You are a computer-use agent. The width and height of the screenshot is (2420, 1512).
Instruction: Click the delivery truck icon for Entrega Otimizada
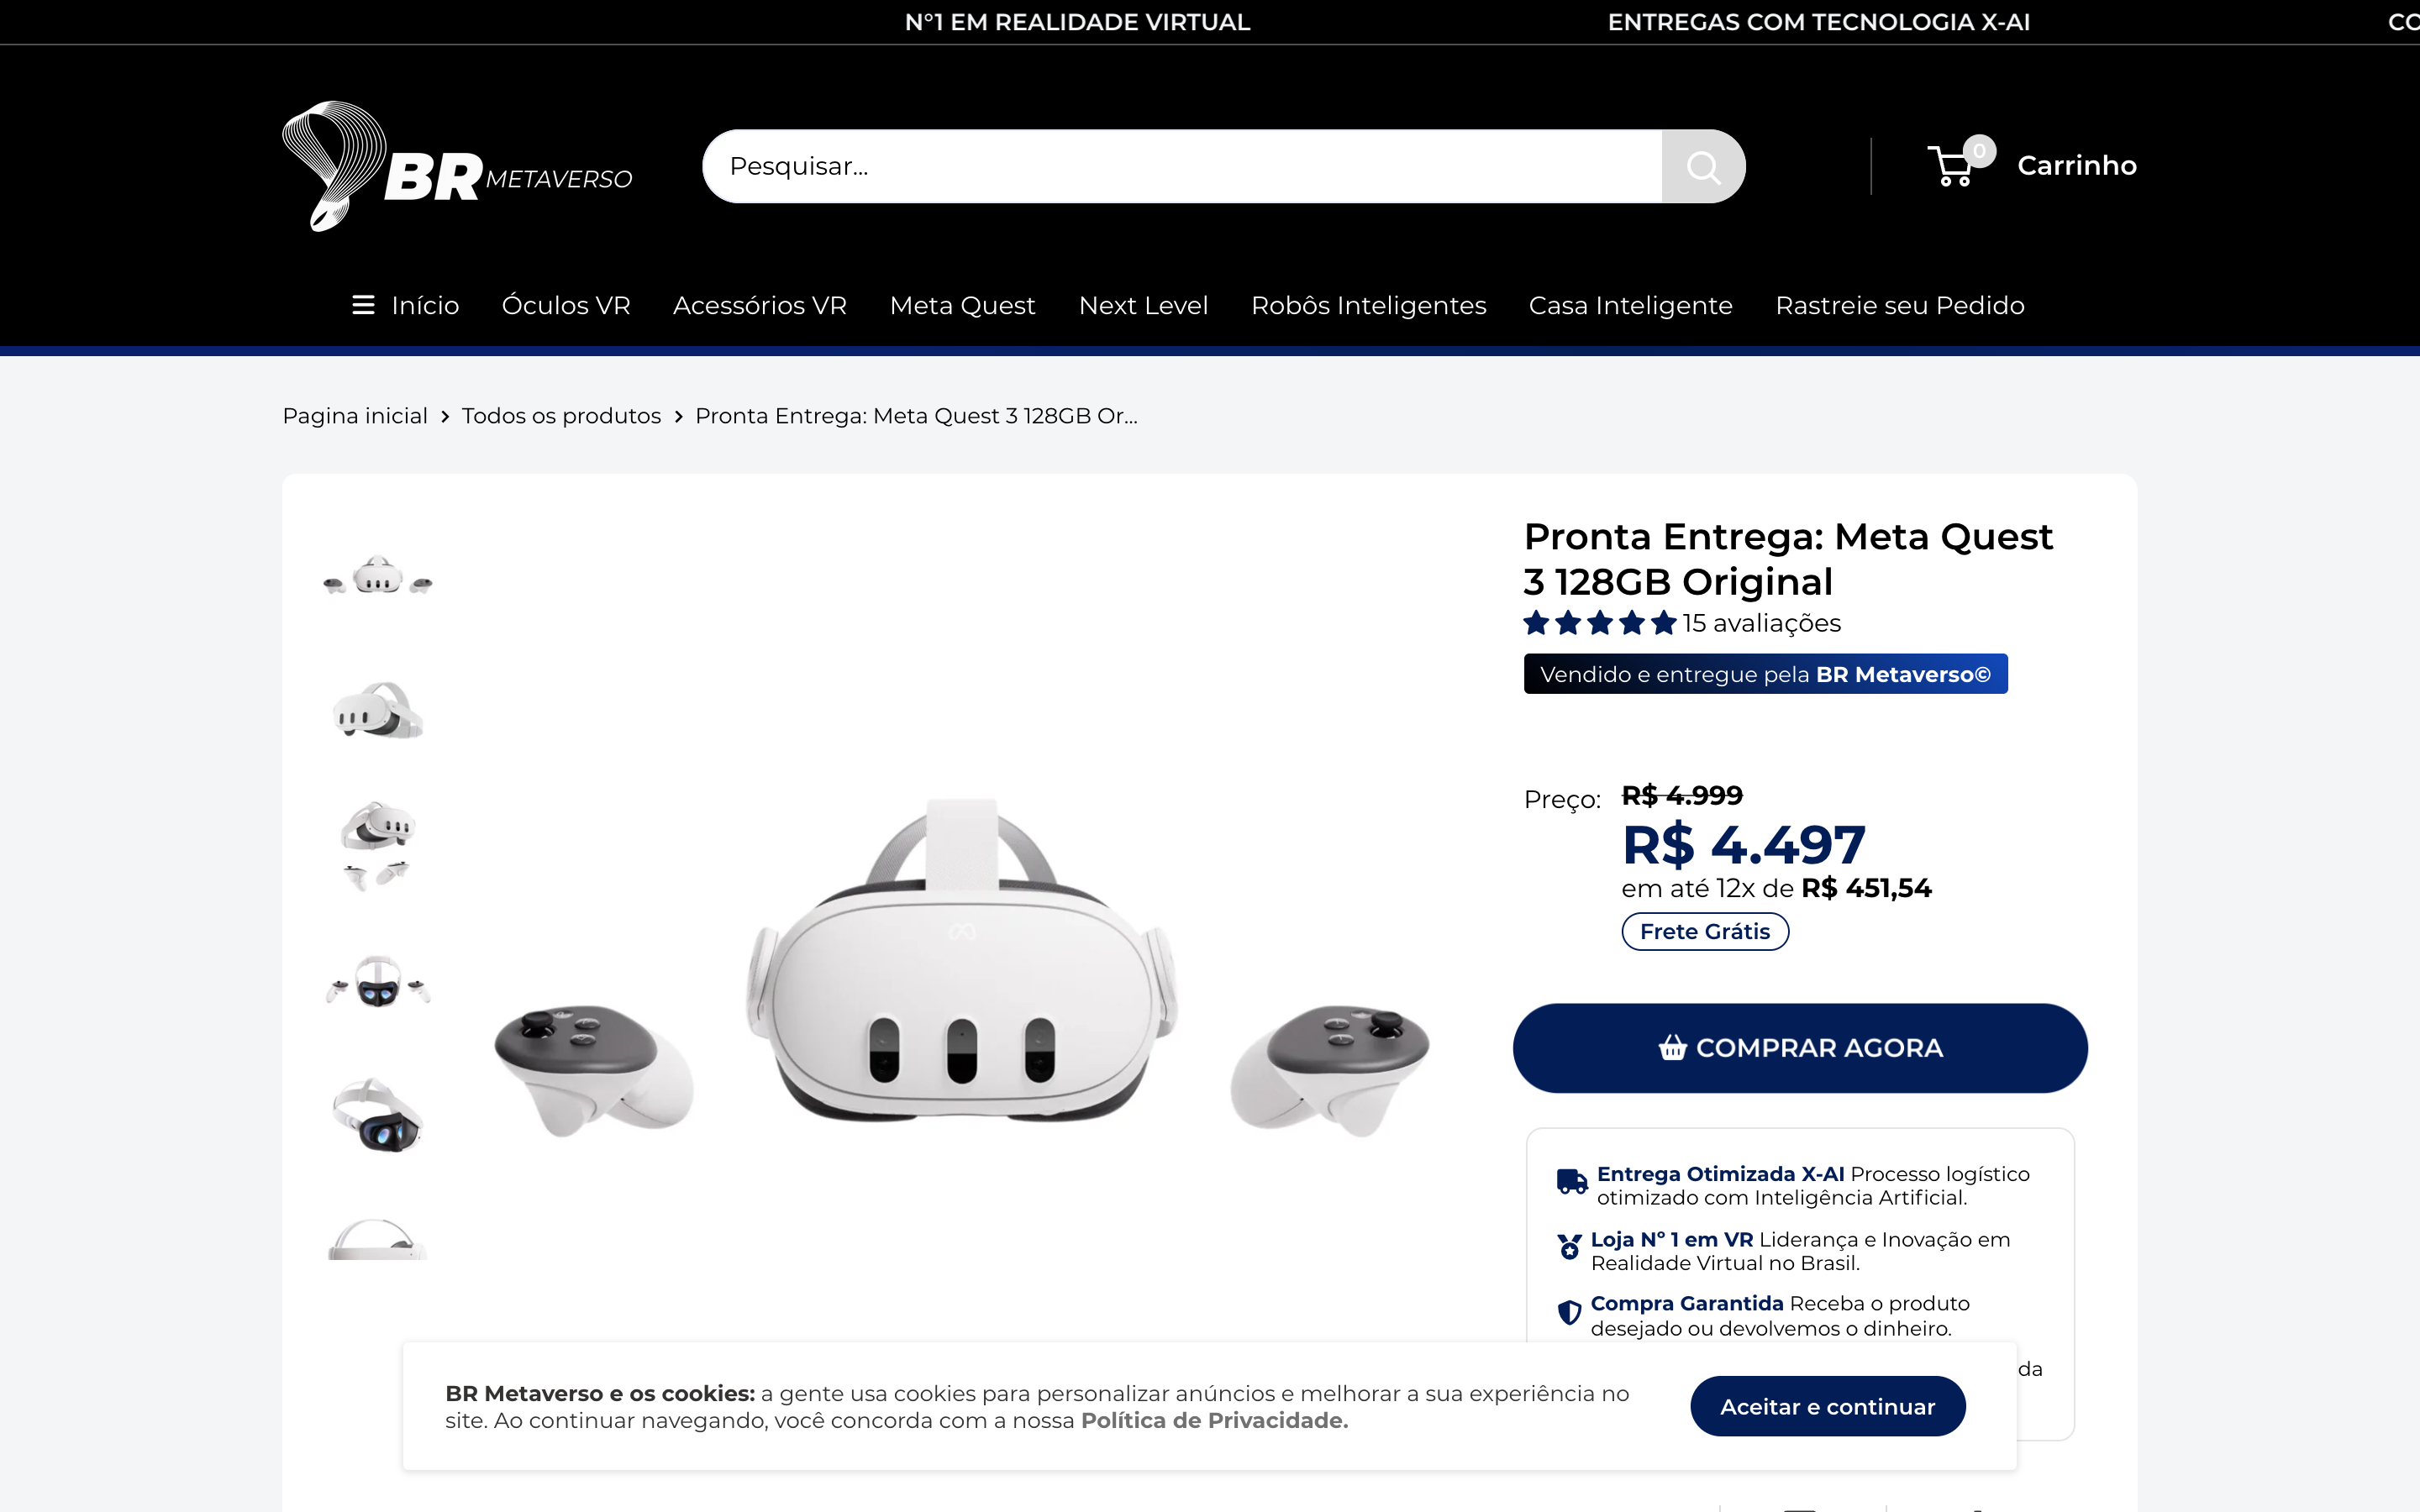1572,1182
